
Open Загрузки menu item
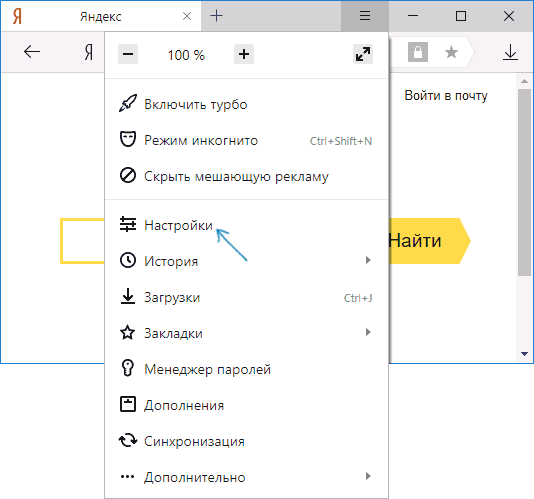247,297
